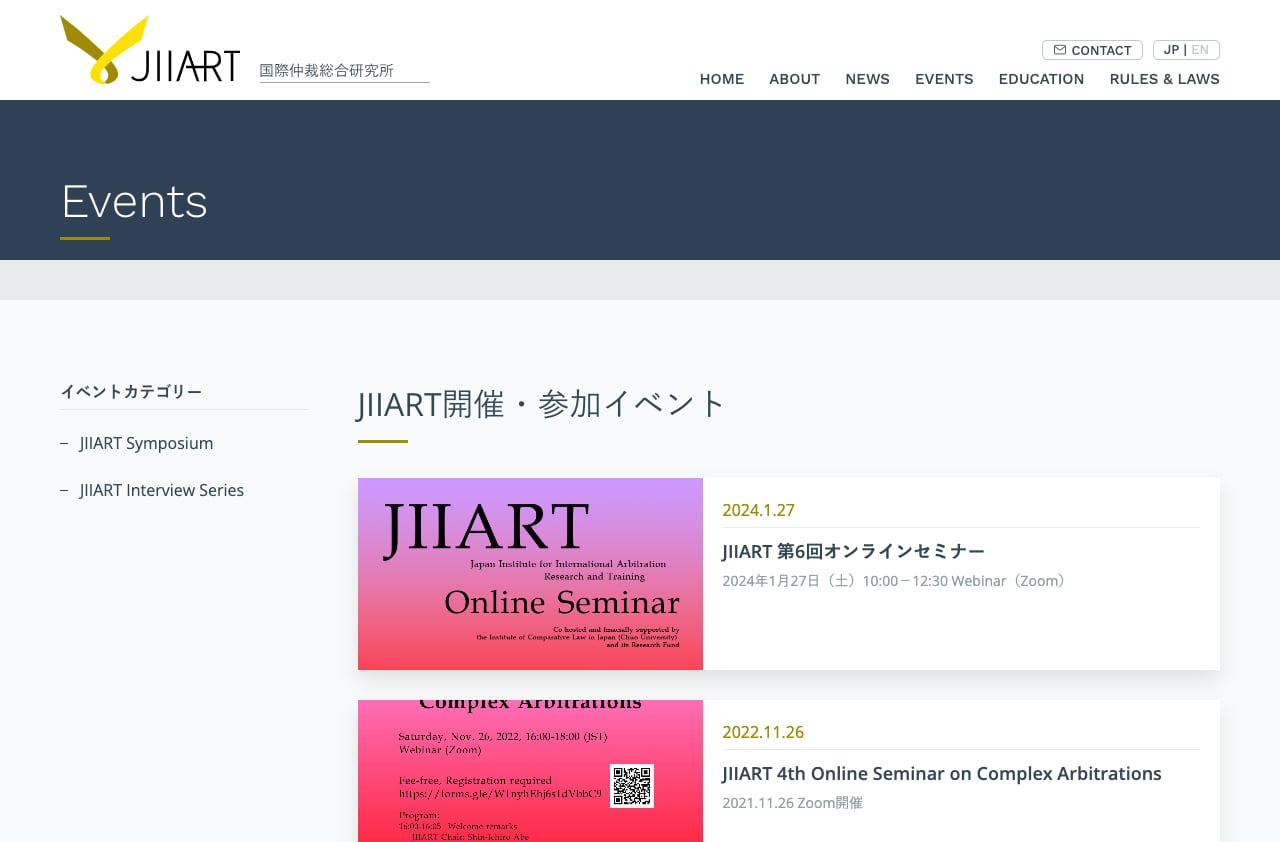Navigate to RULES & LAWS

pyautogui.click(x=1164, y=79)
